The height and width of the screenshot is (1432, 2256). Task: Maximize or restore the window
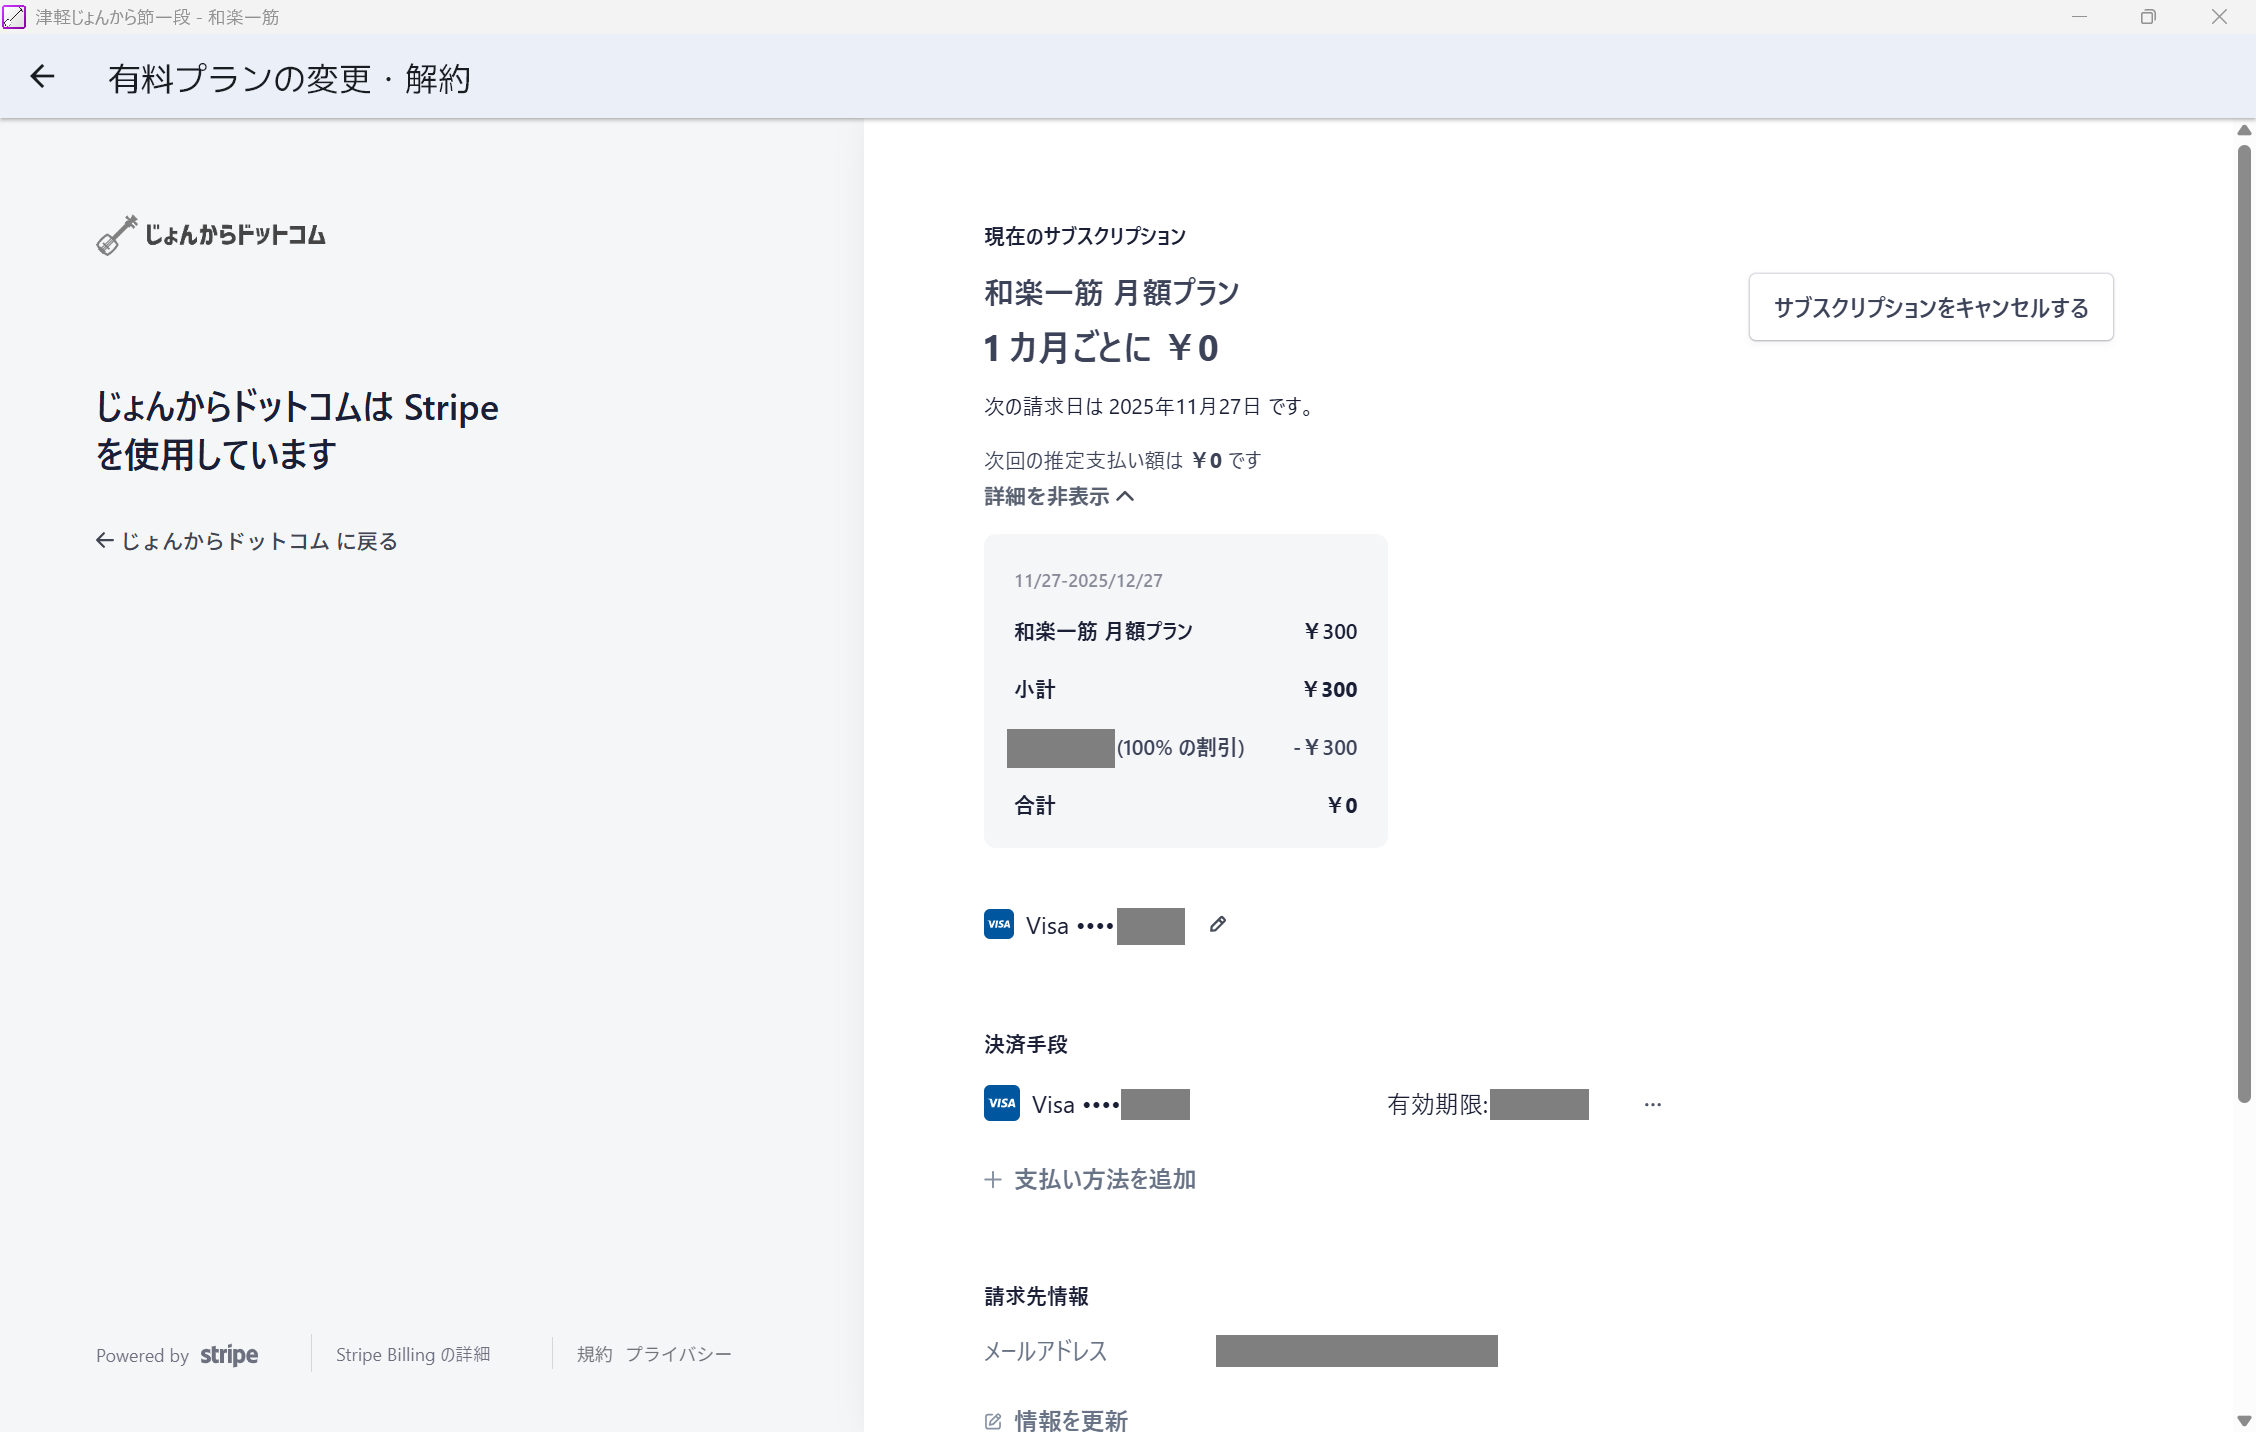tap(2148, 17)
